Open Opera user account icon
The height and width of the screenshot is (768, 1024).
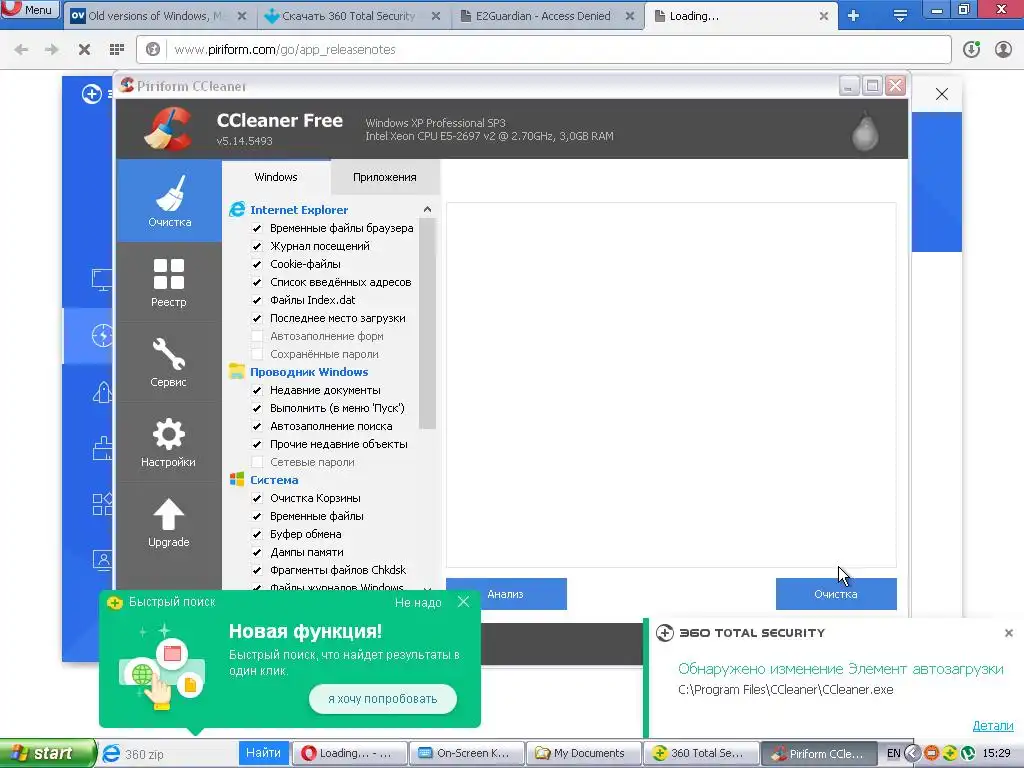(1003, 50)
